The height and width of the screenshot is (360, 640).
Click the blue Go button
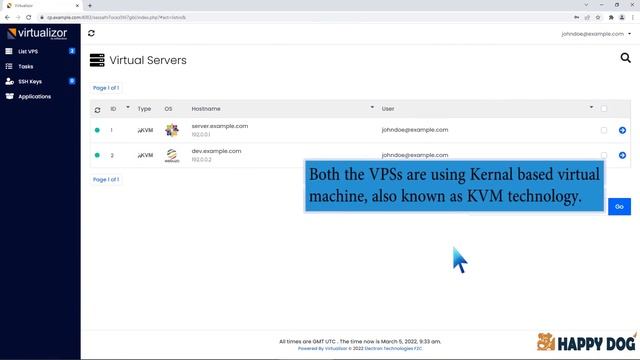tap(619, 207)
